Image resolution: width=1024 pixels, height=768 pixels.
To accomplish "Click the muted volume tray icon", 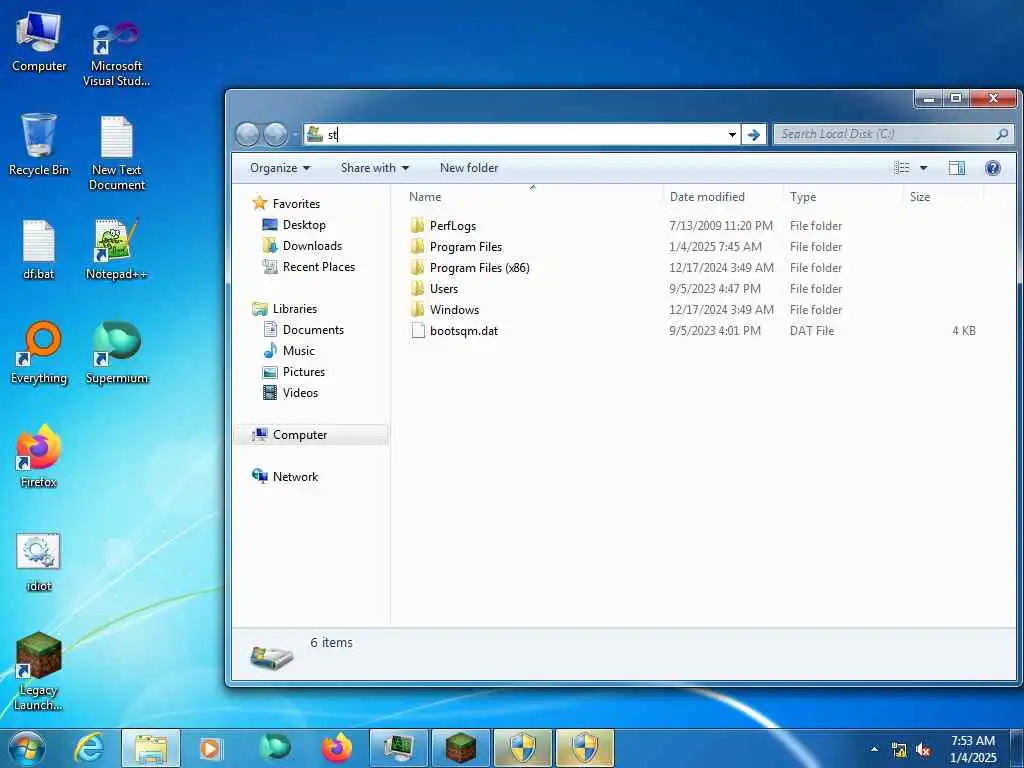I will click(x=923, y=750).
